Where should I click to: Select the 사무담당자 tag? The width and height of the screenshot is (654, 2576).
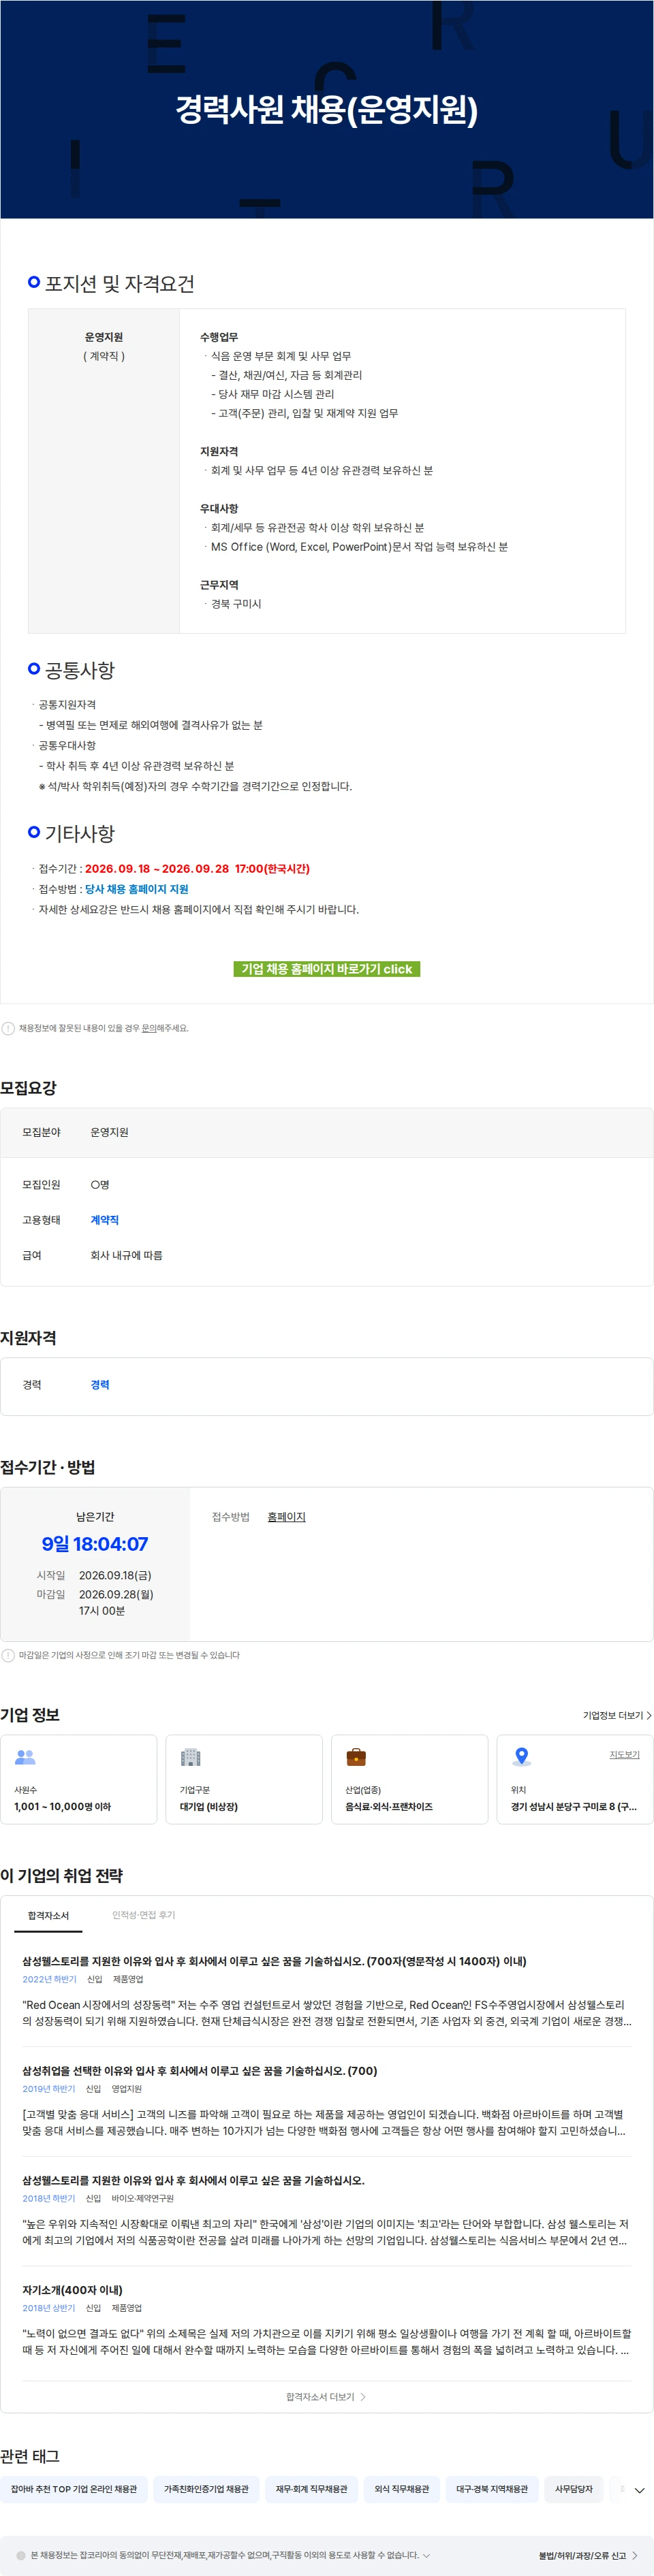(x=574, y=2489)
